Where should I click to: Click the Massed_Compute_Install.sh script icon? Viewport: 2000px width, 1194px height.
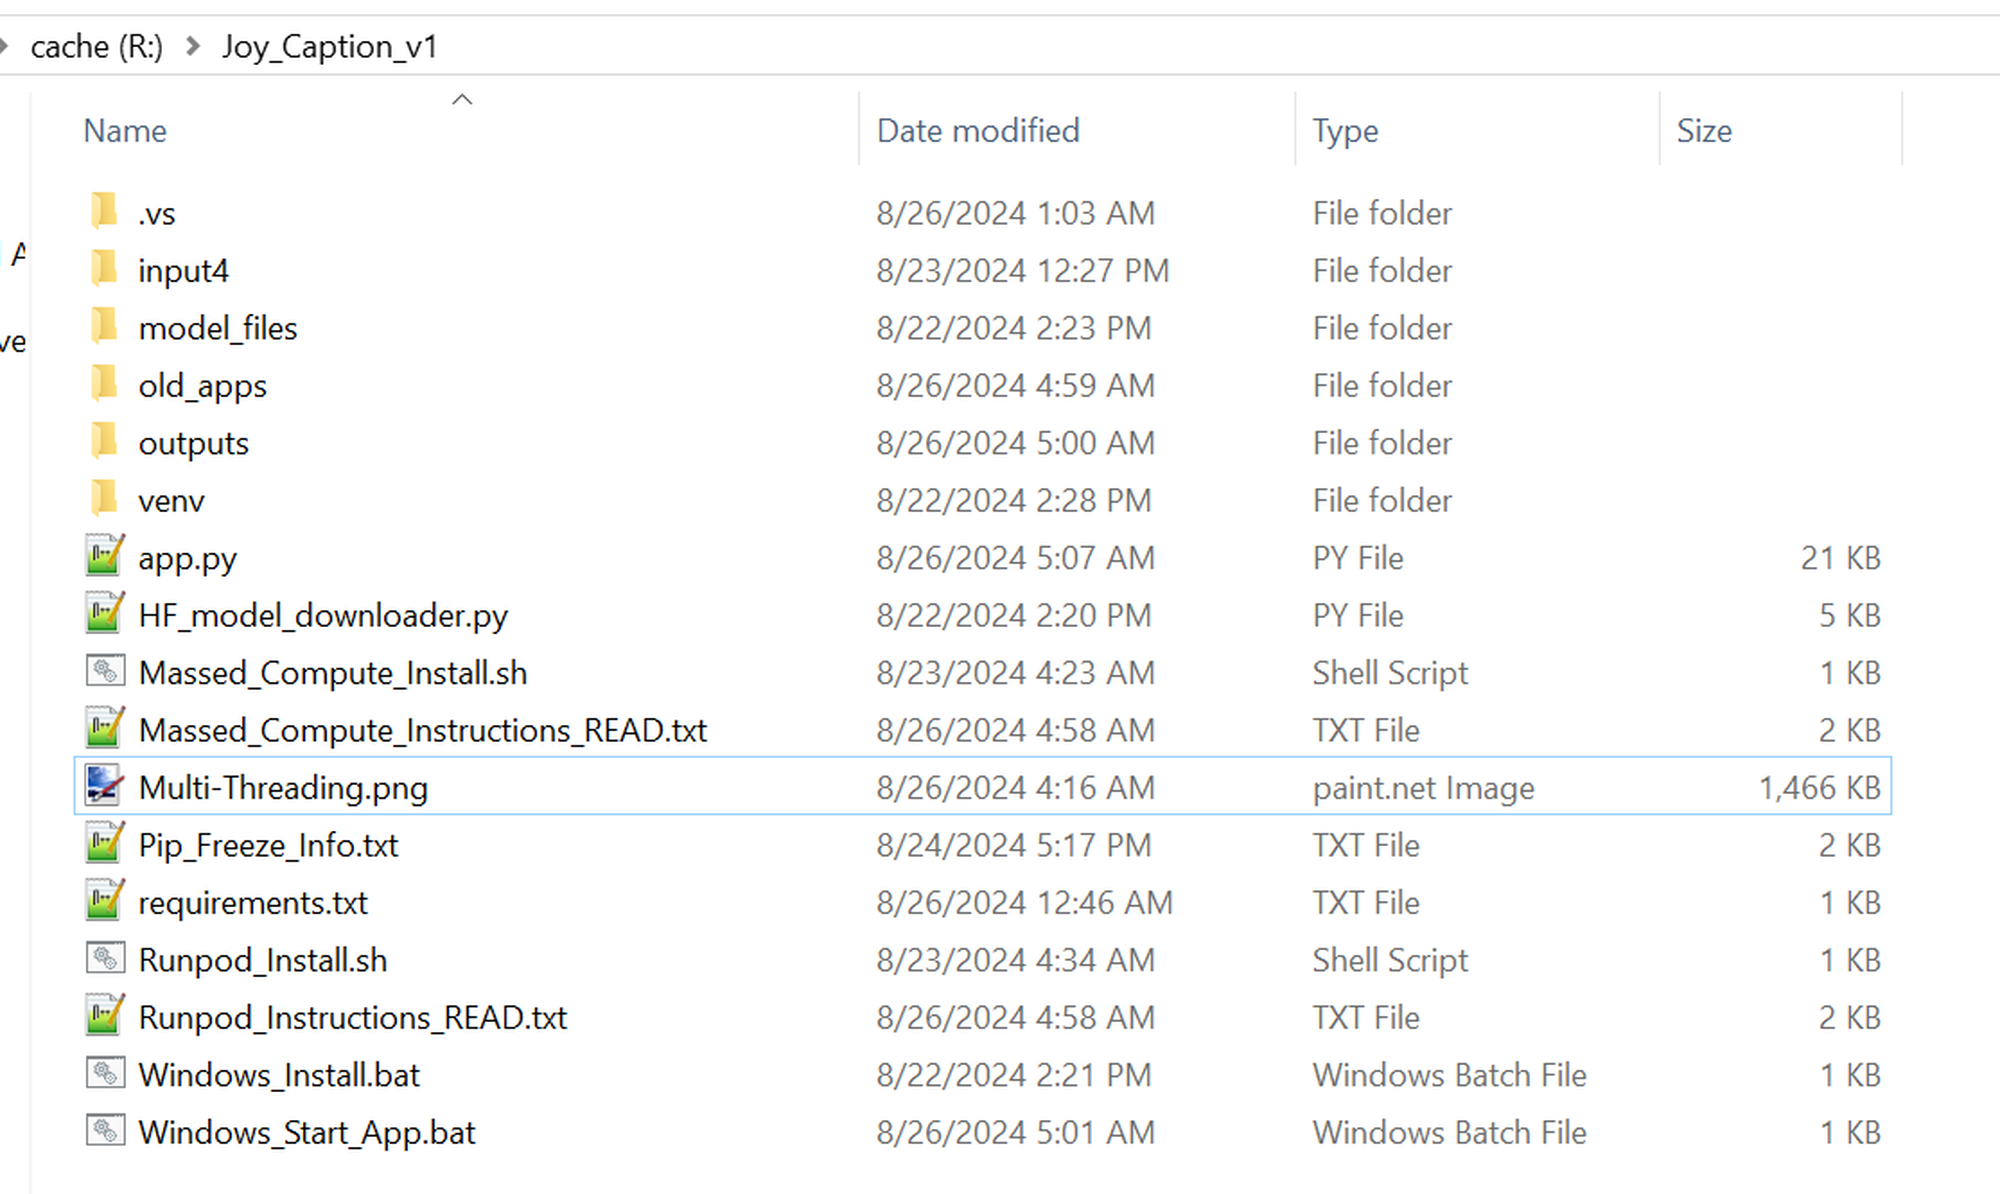click(x=105, y=671)
